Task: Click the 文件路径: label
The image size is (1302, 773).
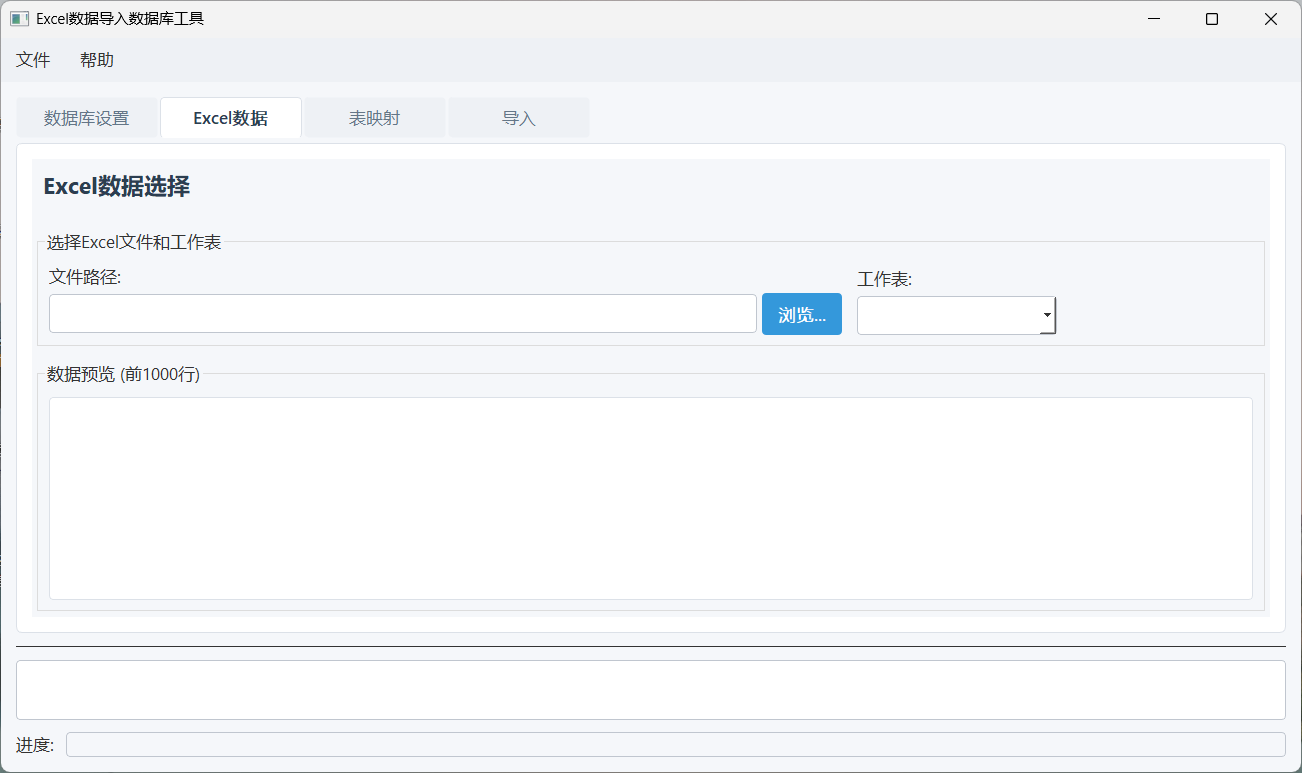Action: [x=85, y=277]
